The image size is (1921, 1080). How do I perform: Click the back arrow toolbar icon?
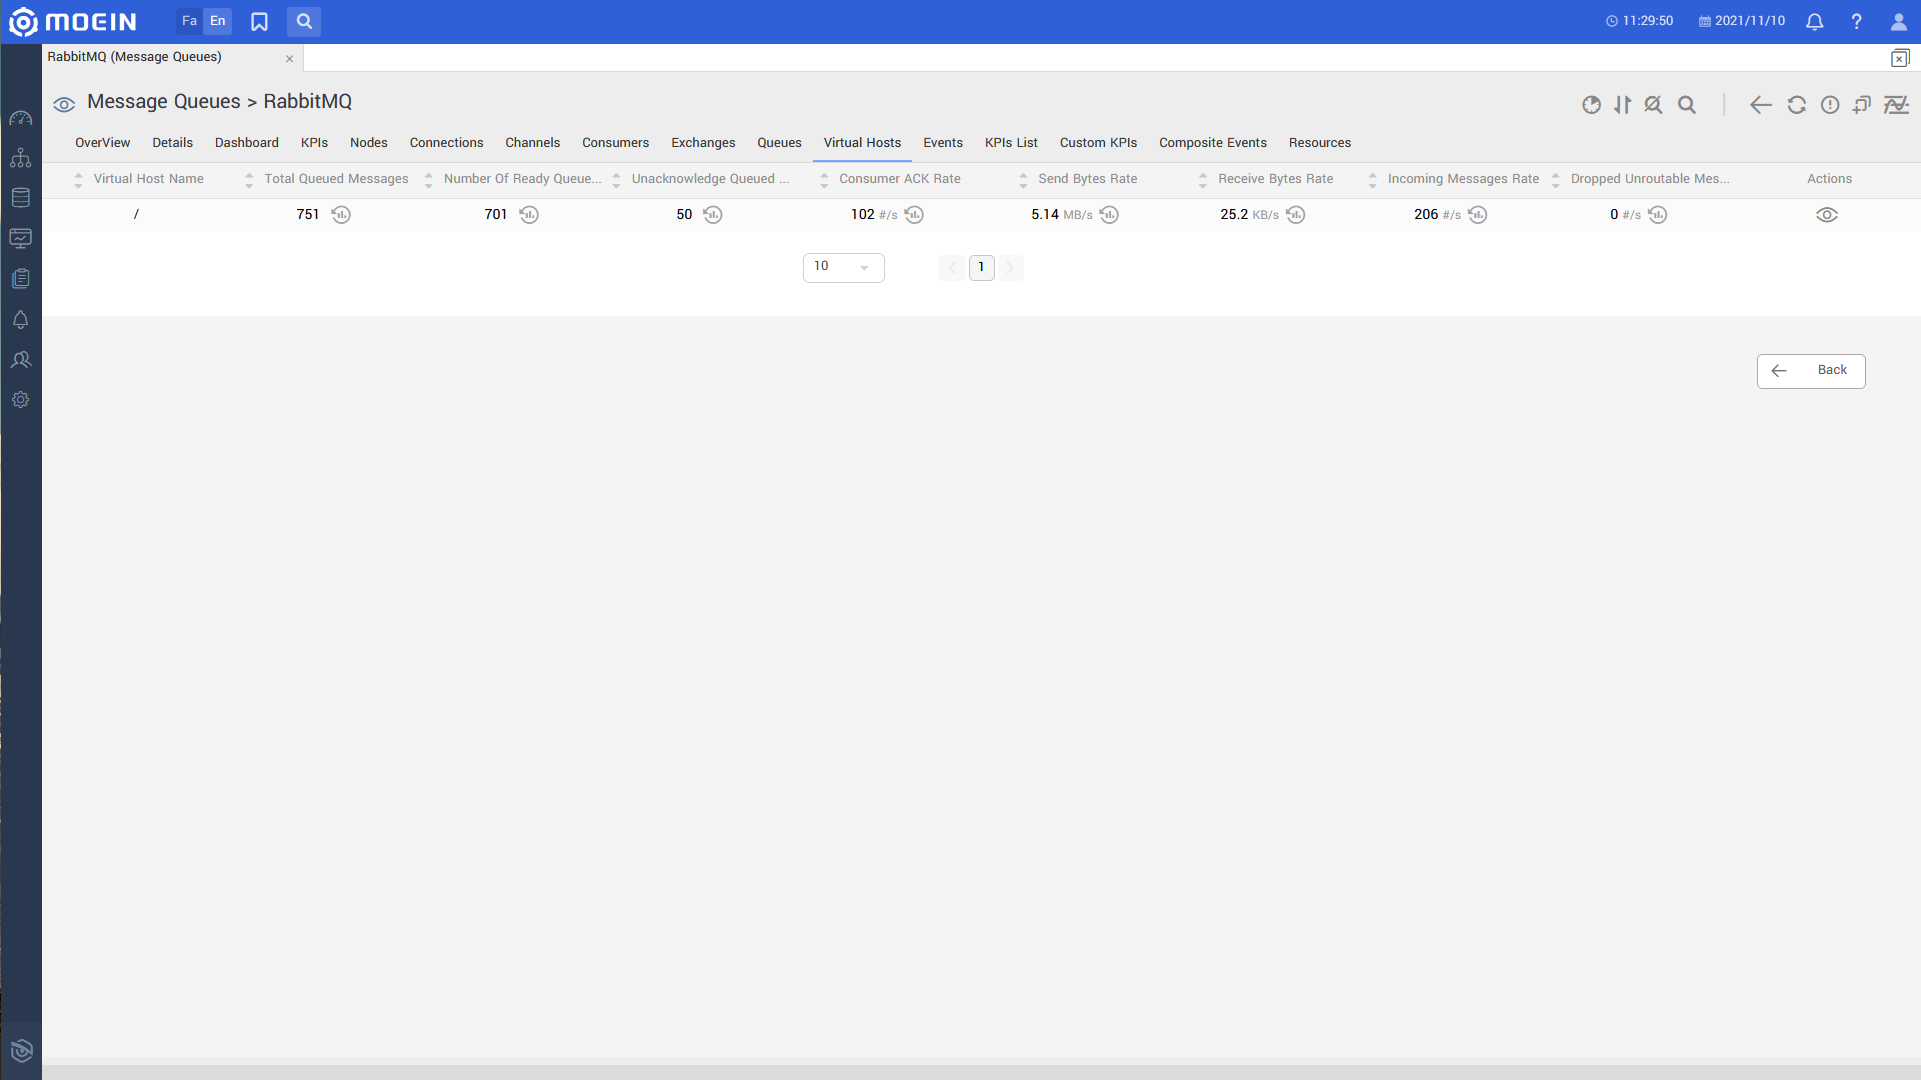point(1761,105)
